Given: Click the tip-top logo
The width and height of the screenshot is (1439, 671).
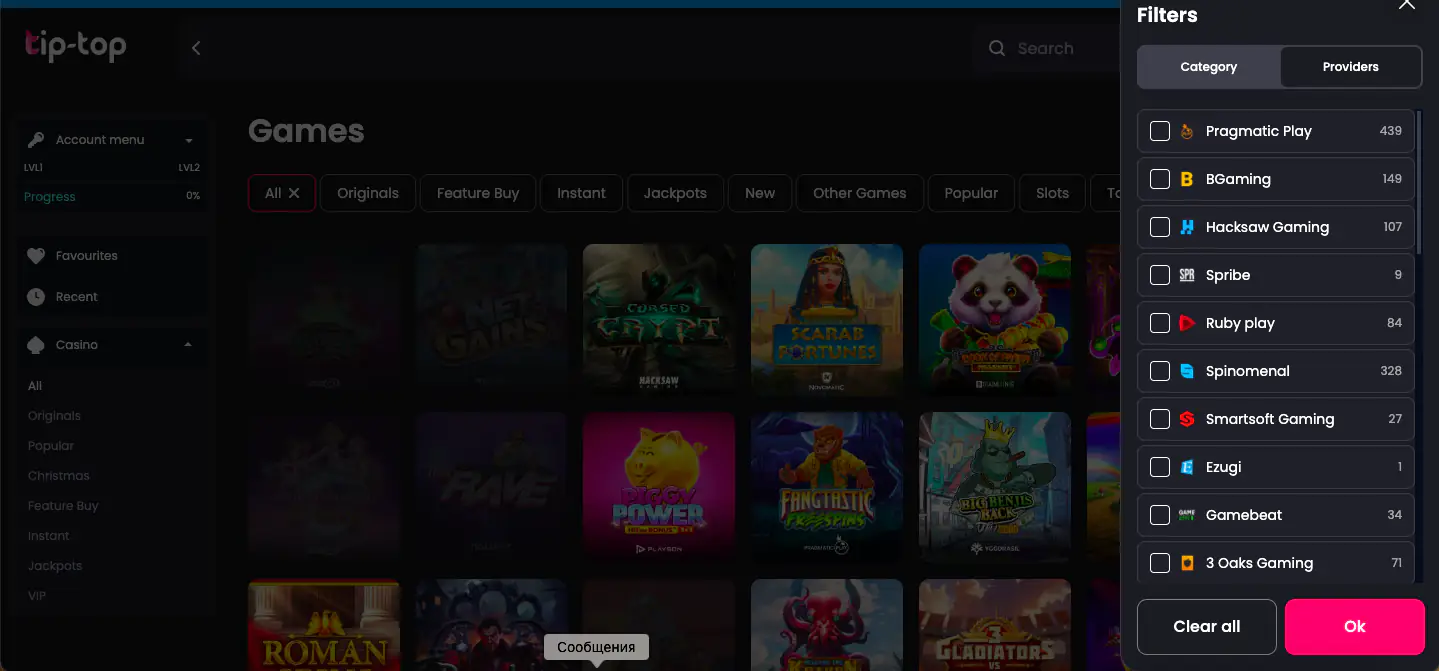Looking at the screenshot, I should click(x=76, y=45).
